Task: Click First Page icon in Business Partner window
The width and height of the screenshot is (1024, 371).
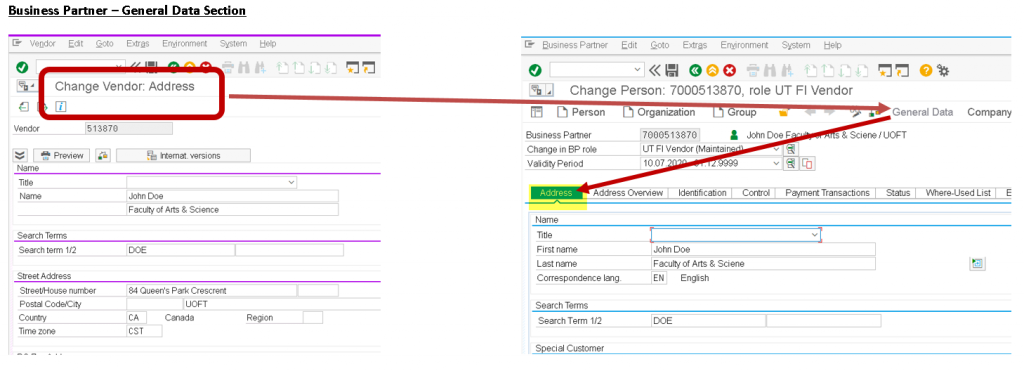Action: [x=810, y=71]
